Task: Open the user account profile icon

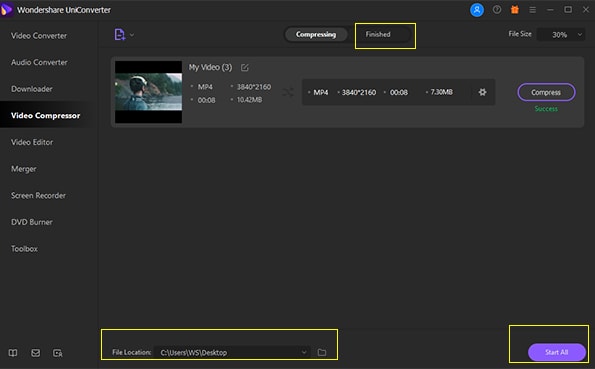Action: (x=477, y=10)
